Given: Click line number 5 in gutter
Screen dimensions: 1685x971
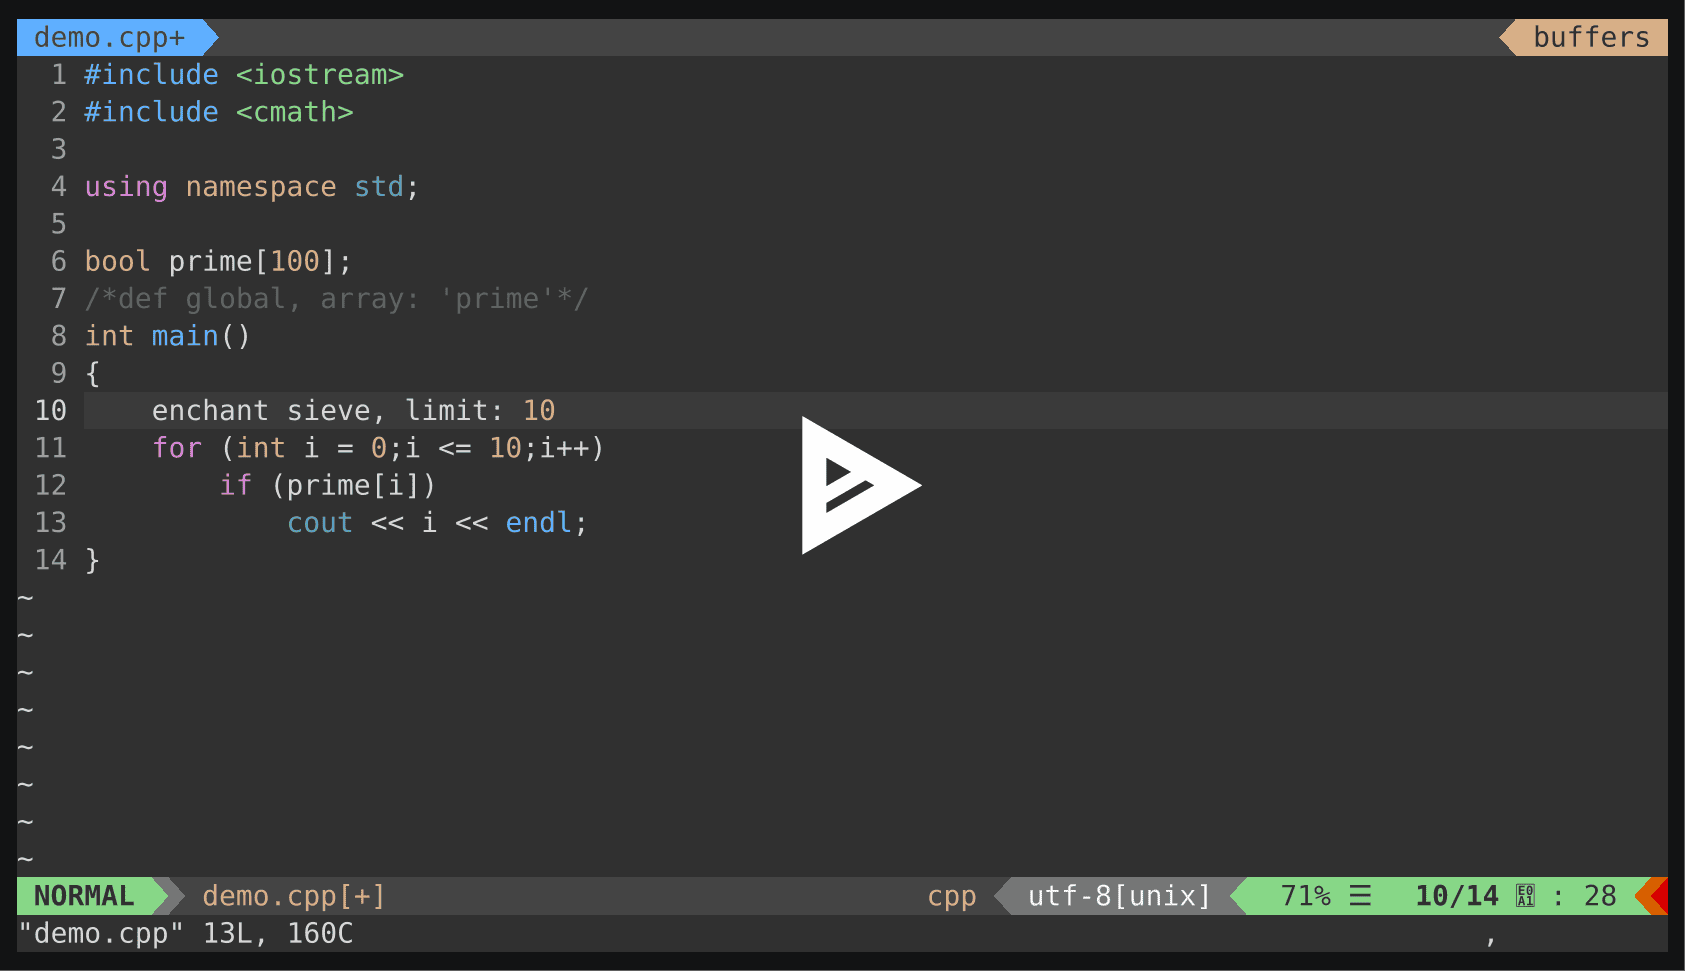Looking at the screenshot, I should 59,224.
